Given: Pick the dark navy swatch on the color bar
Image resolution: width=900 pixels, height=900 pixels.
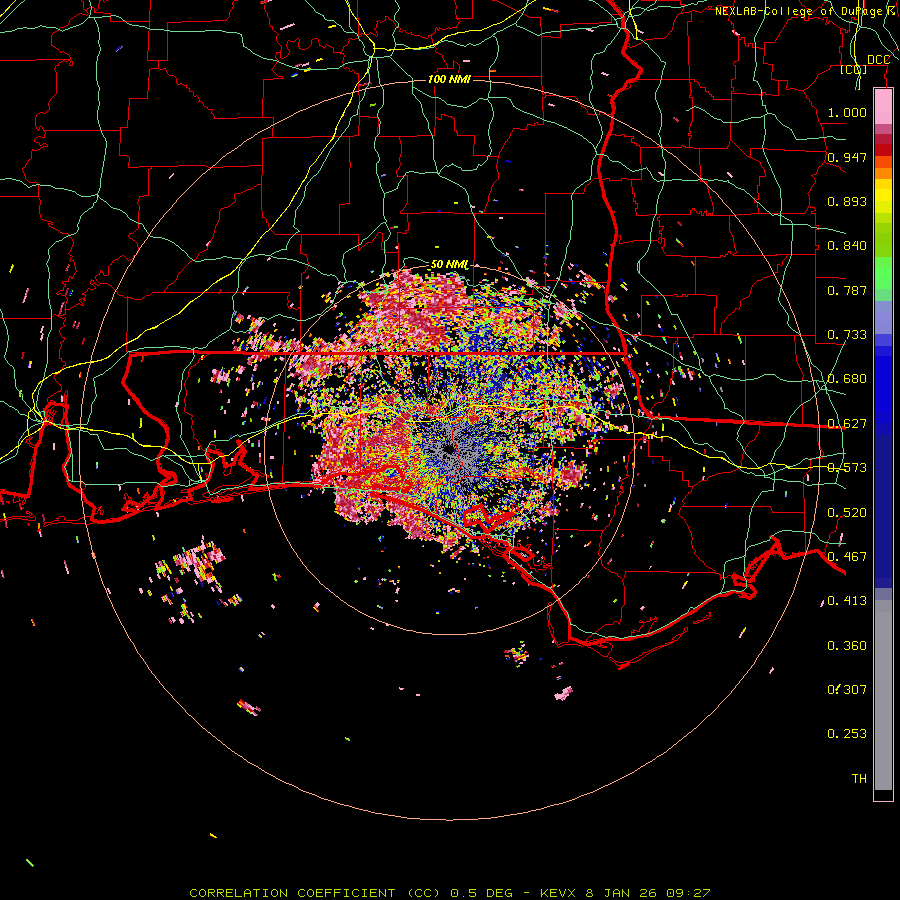Looking at the screenshot, I should point(883,511).
